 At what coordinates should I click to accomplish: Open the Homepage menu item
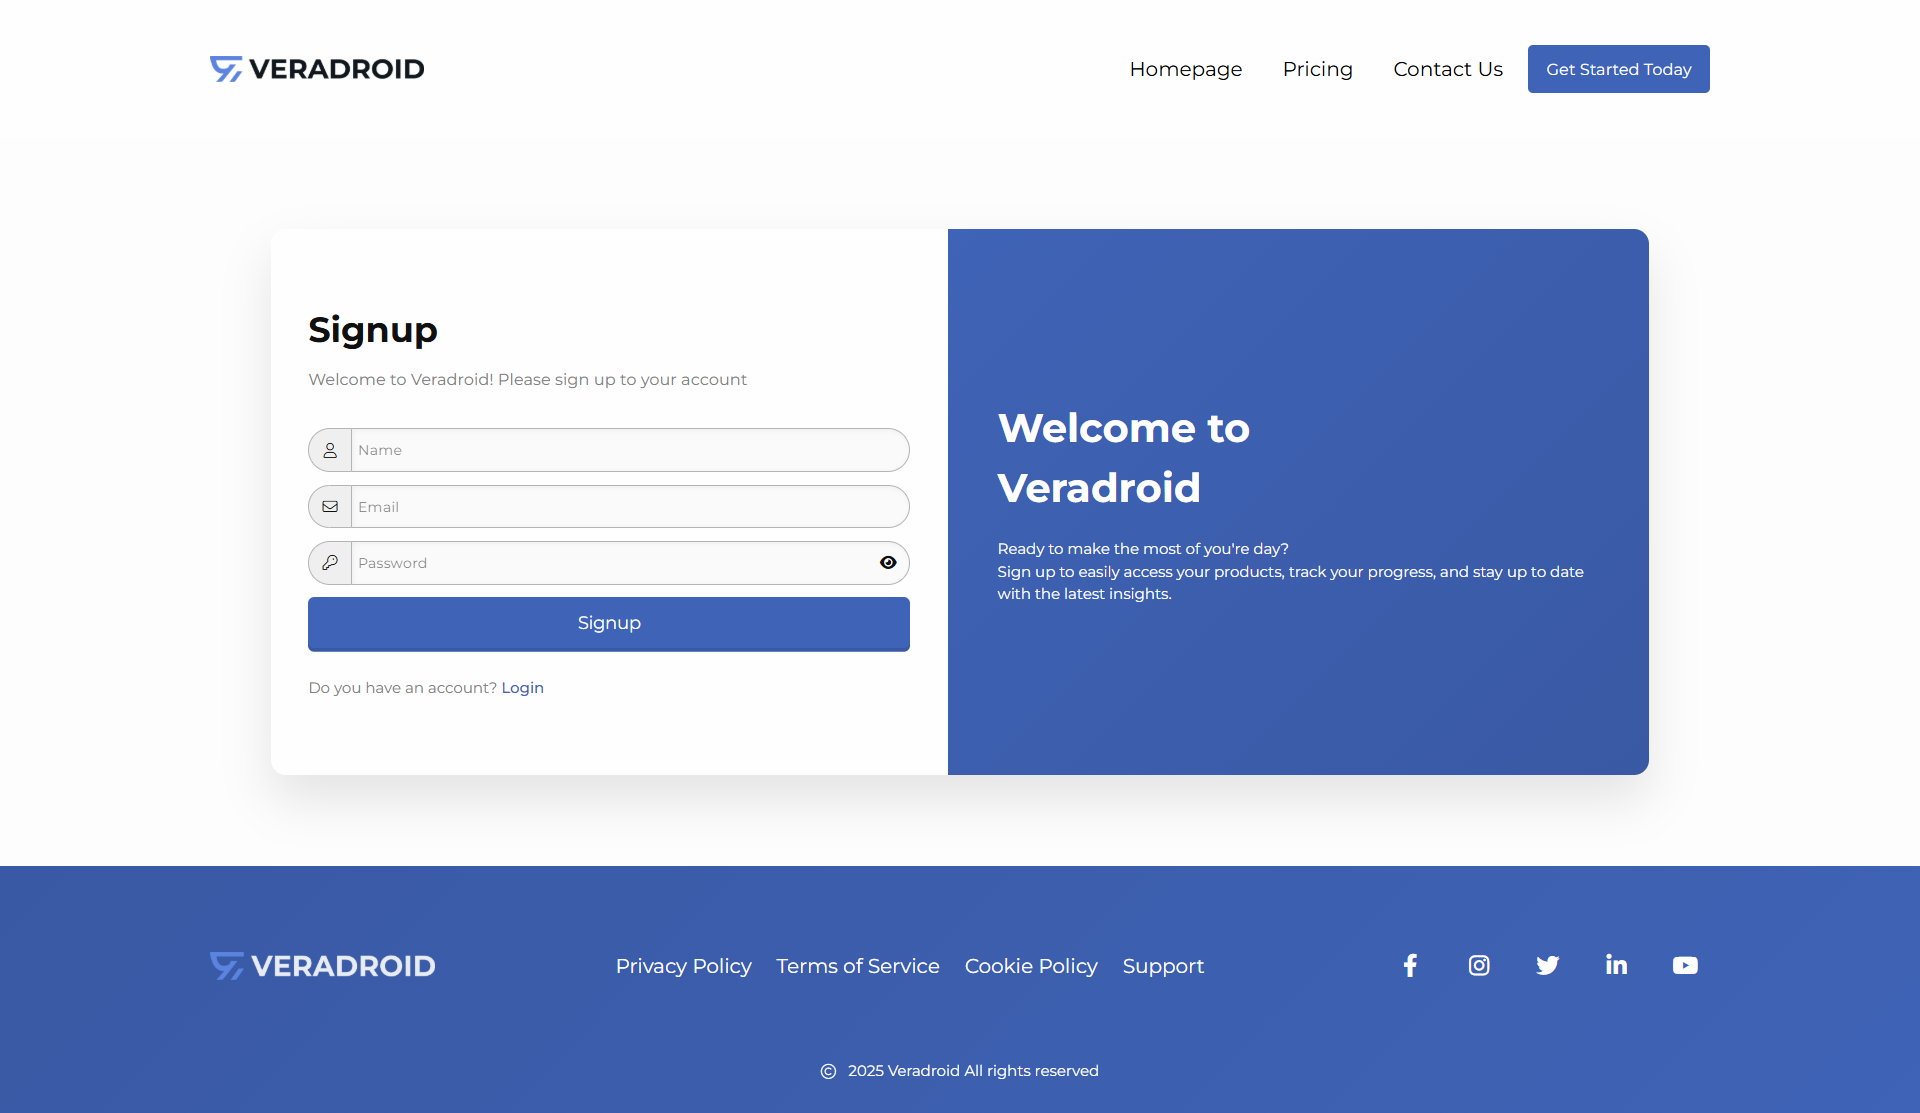click(x=1186, y=69)
